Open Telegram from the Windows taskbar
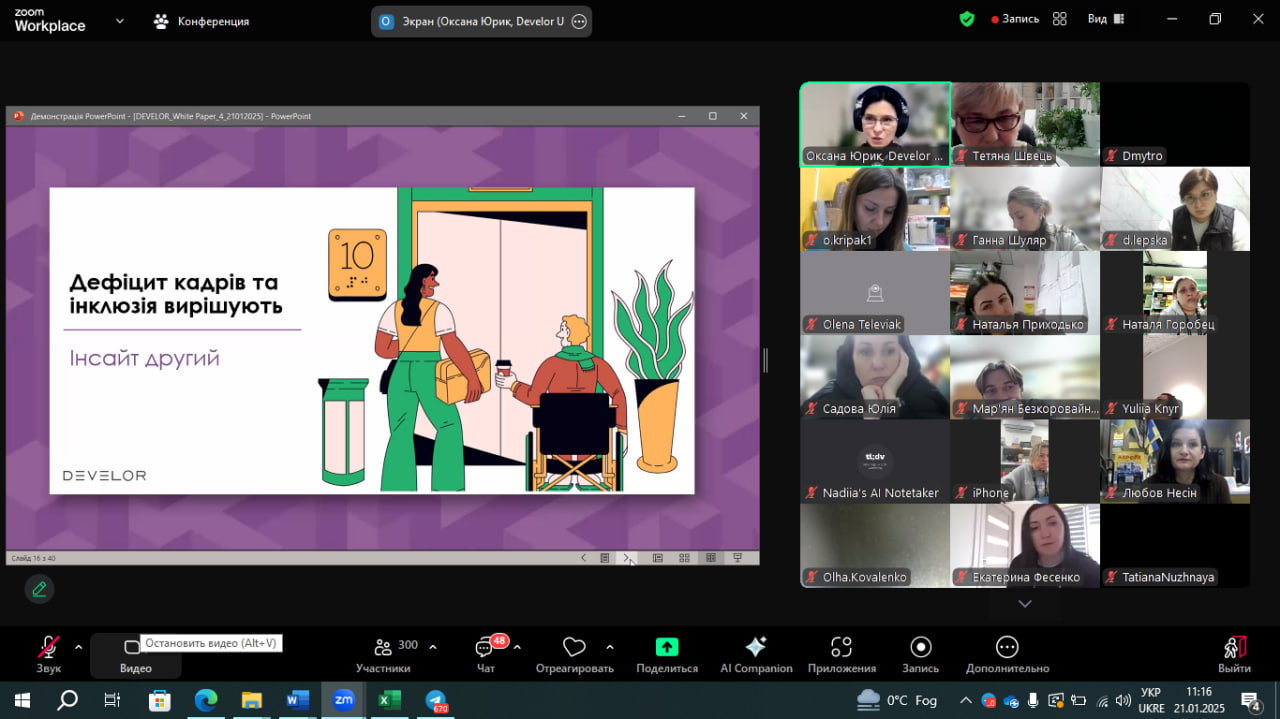Screen dimensions: 1280x719 (436, 700)
